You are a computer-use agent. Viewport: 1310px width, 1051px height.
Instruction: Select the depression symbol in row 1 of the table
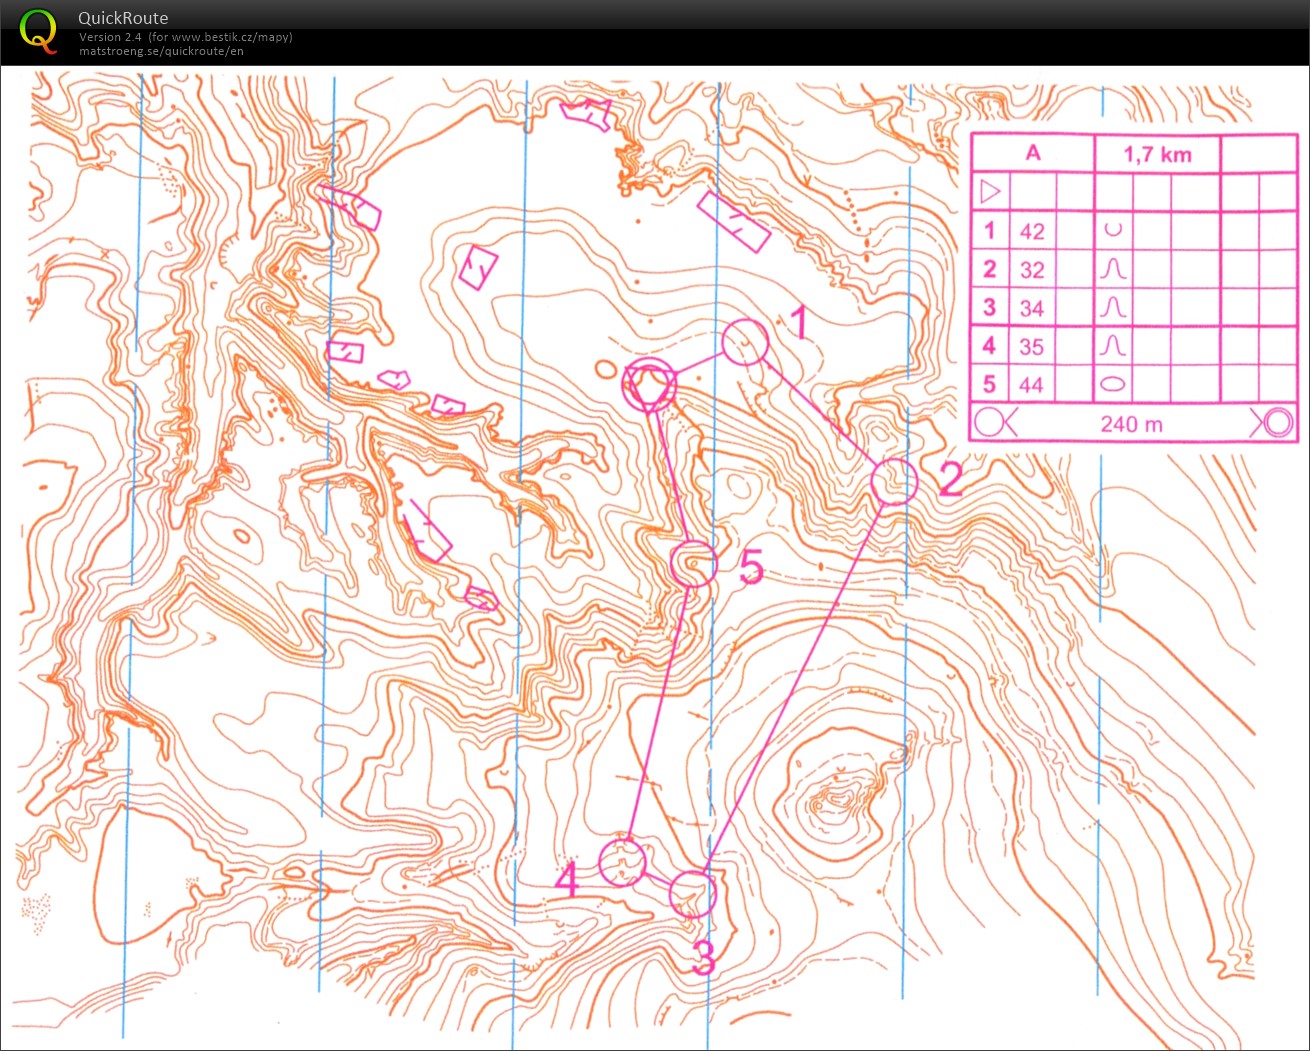point(1113,230)
